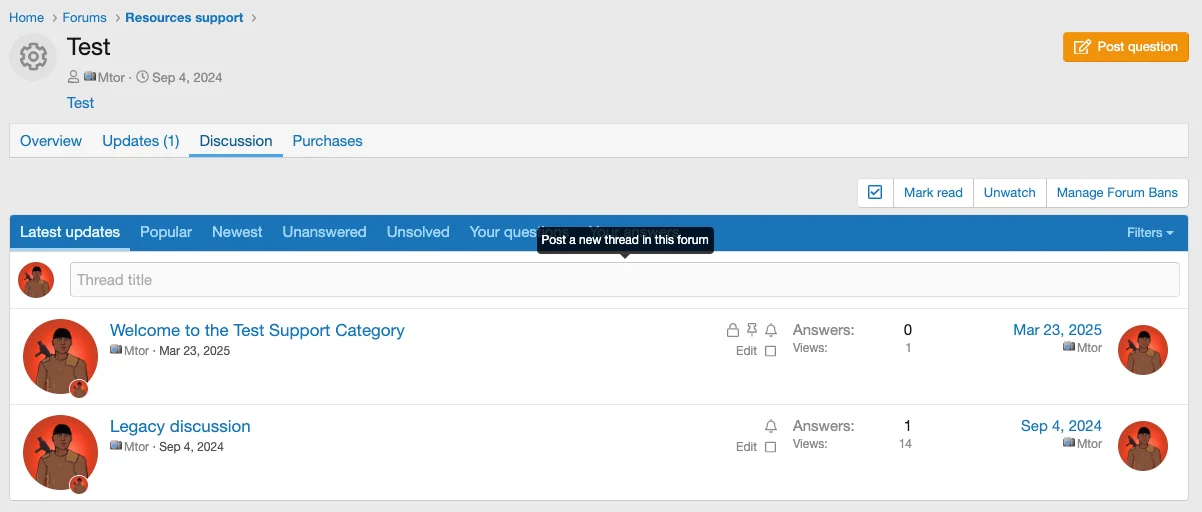The image size is (1202, 512).
Task: Click the bell icon on Legacy discussion
Action: point(771,426)
